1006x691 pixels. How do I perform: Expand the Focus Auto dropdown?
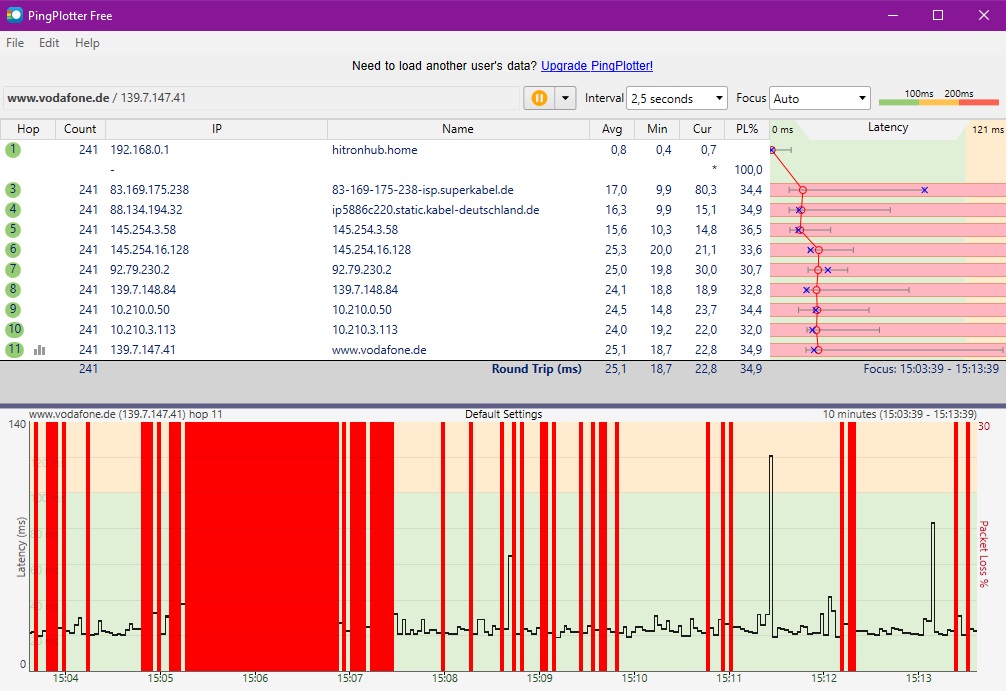[x=820, y=98]
